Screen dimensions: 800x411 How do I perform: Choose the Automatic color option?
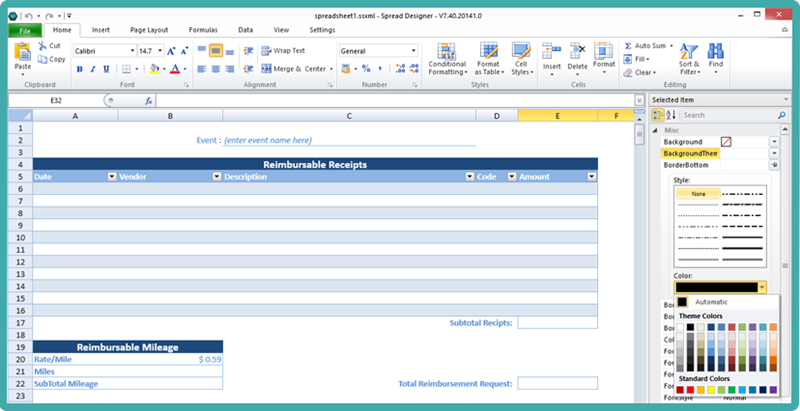point(712,301)
